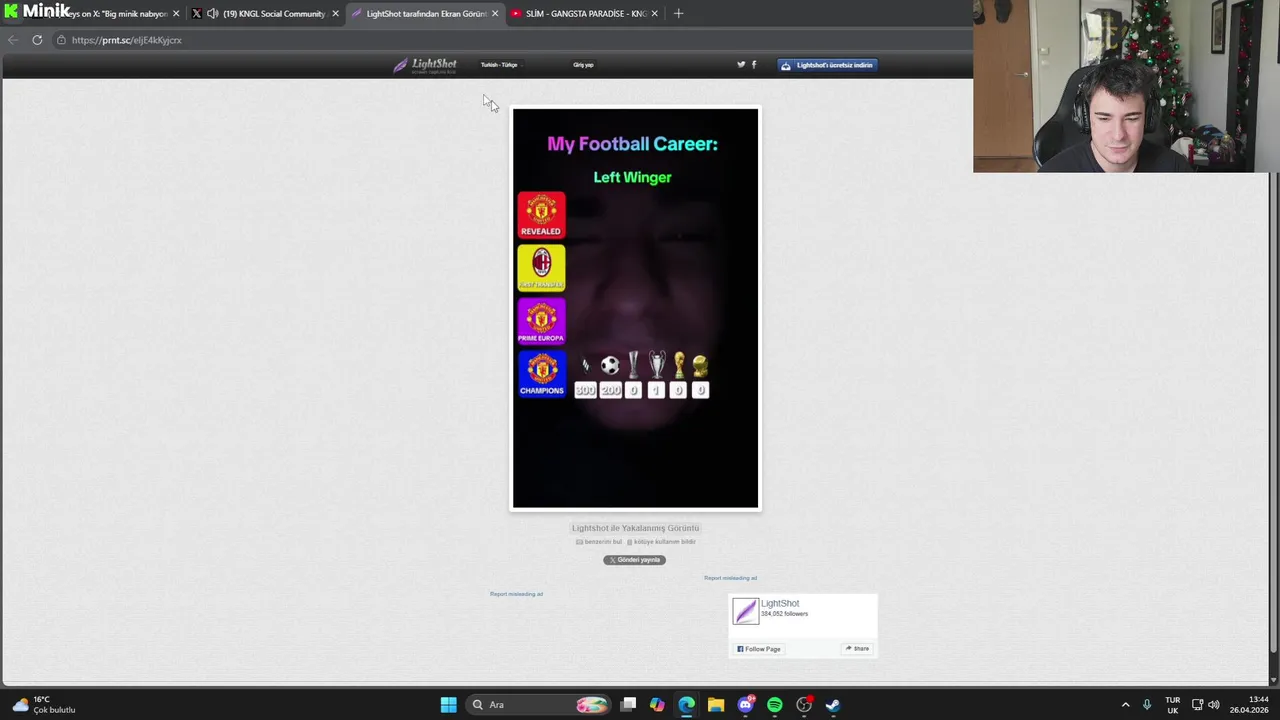Click the microphone icon in system tray
Viewport: 1280px width, 720px height.
tap(1147, 705)
